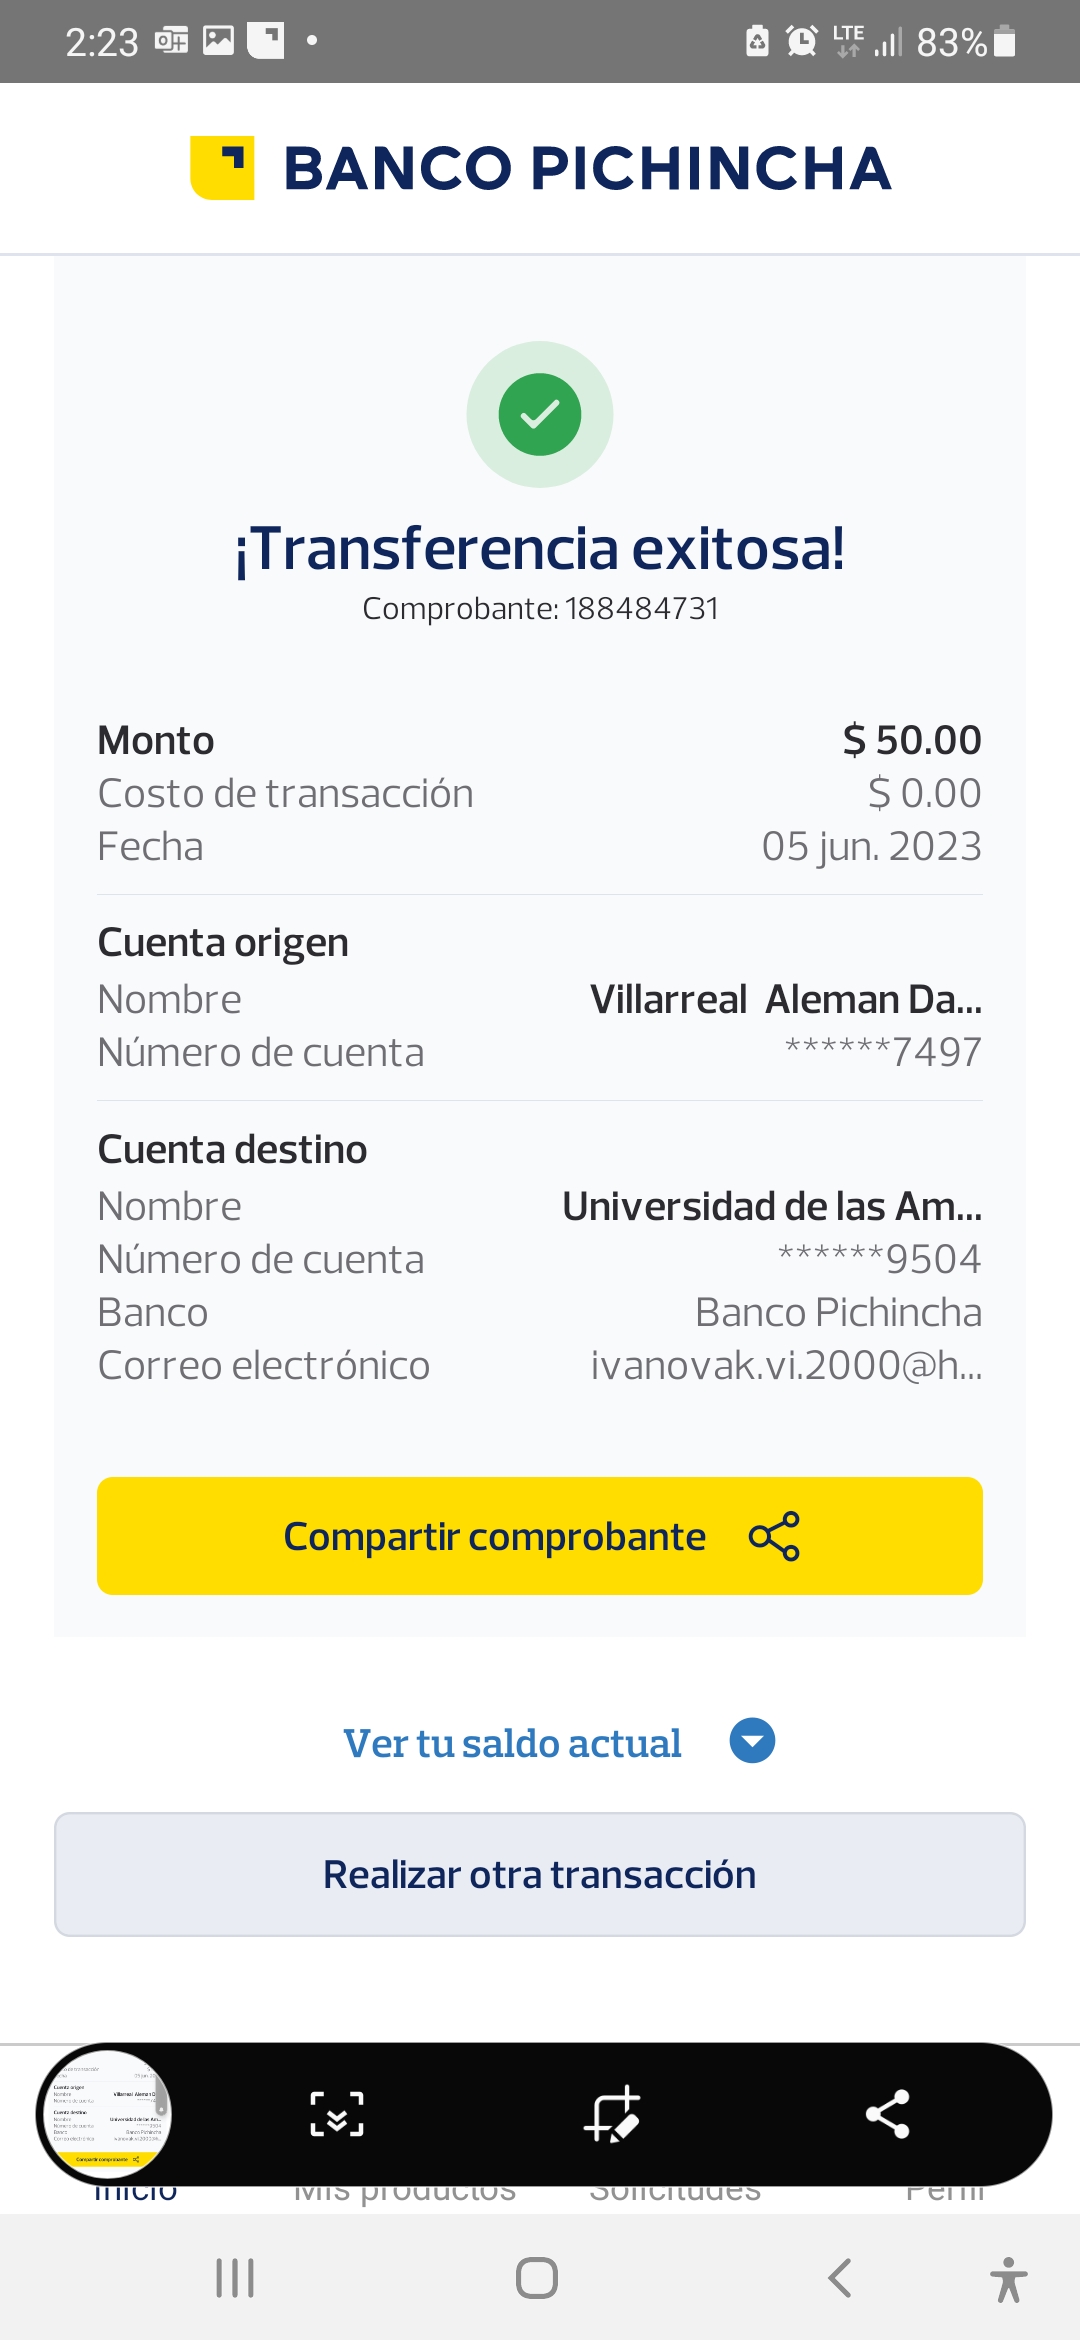Viewport: 1080px width, 2340px height.
Task: Tap the green success checkmark icon
Action: pos(540,414)
